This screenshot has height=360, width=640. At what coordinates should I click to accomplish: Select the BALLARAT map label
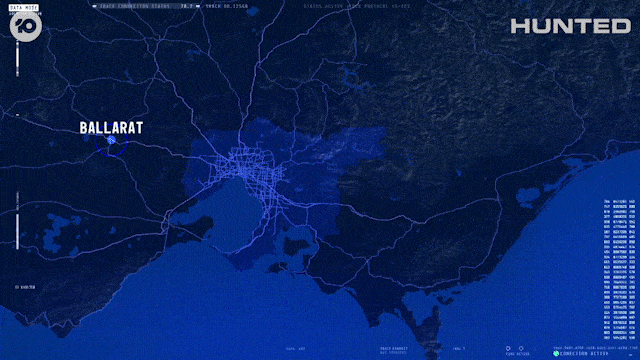(111, 128)
